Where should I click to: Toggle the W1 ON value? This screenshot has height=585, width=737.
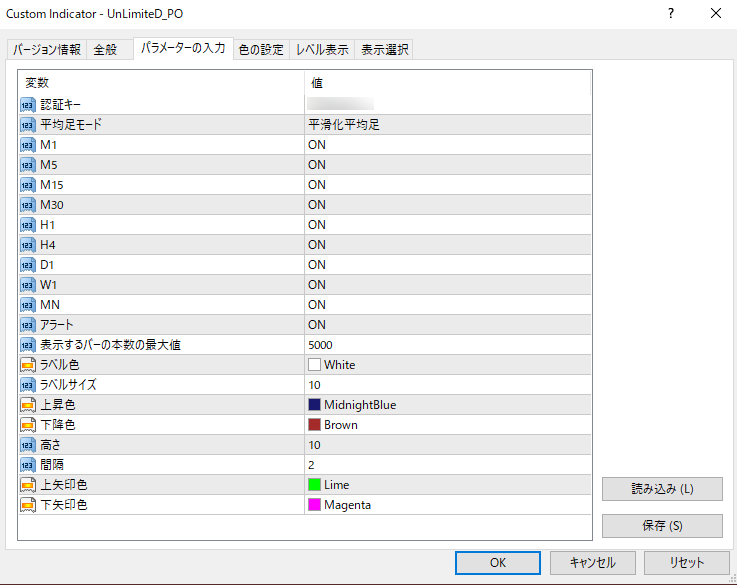[447, 285]
